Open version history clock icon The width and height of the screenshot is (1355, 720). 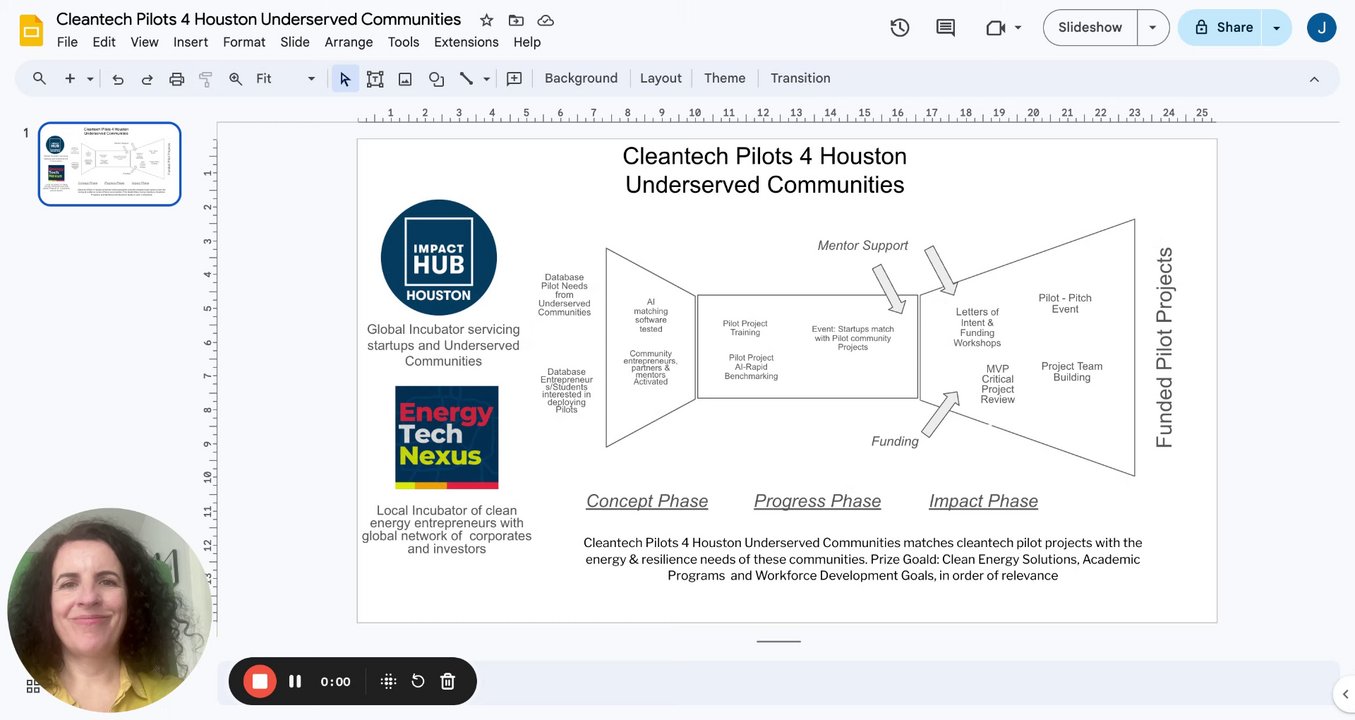pyautogui.click(x=900, y=28)
